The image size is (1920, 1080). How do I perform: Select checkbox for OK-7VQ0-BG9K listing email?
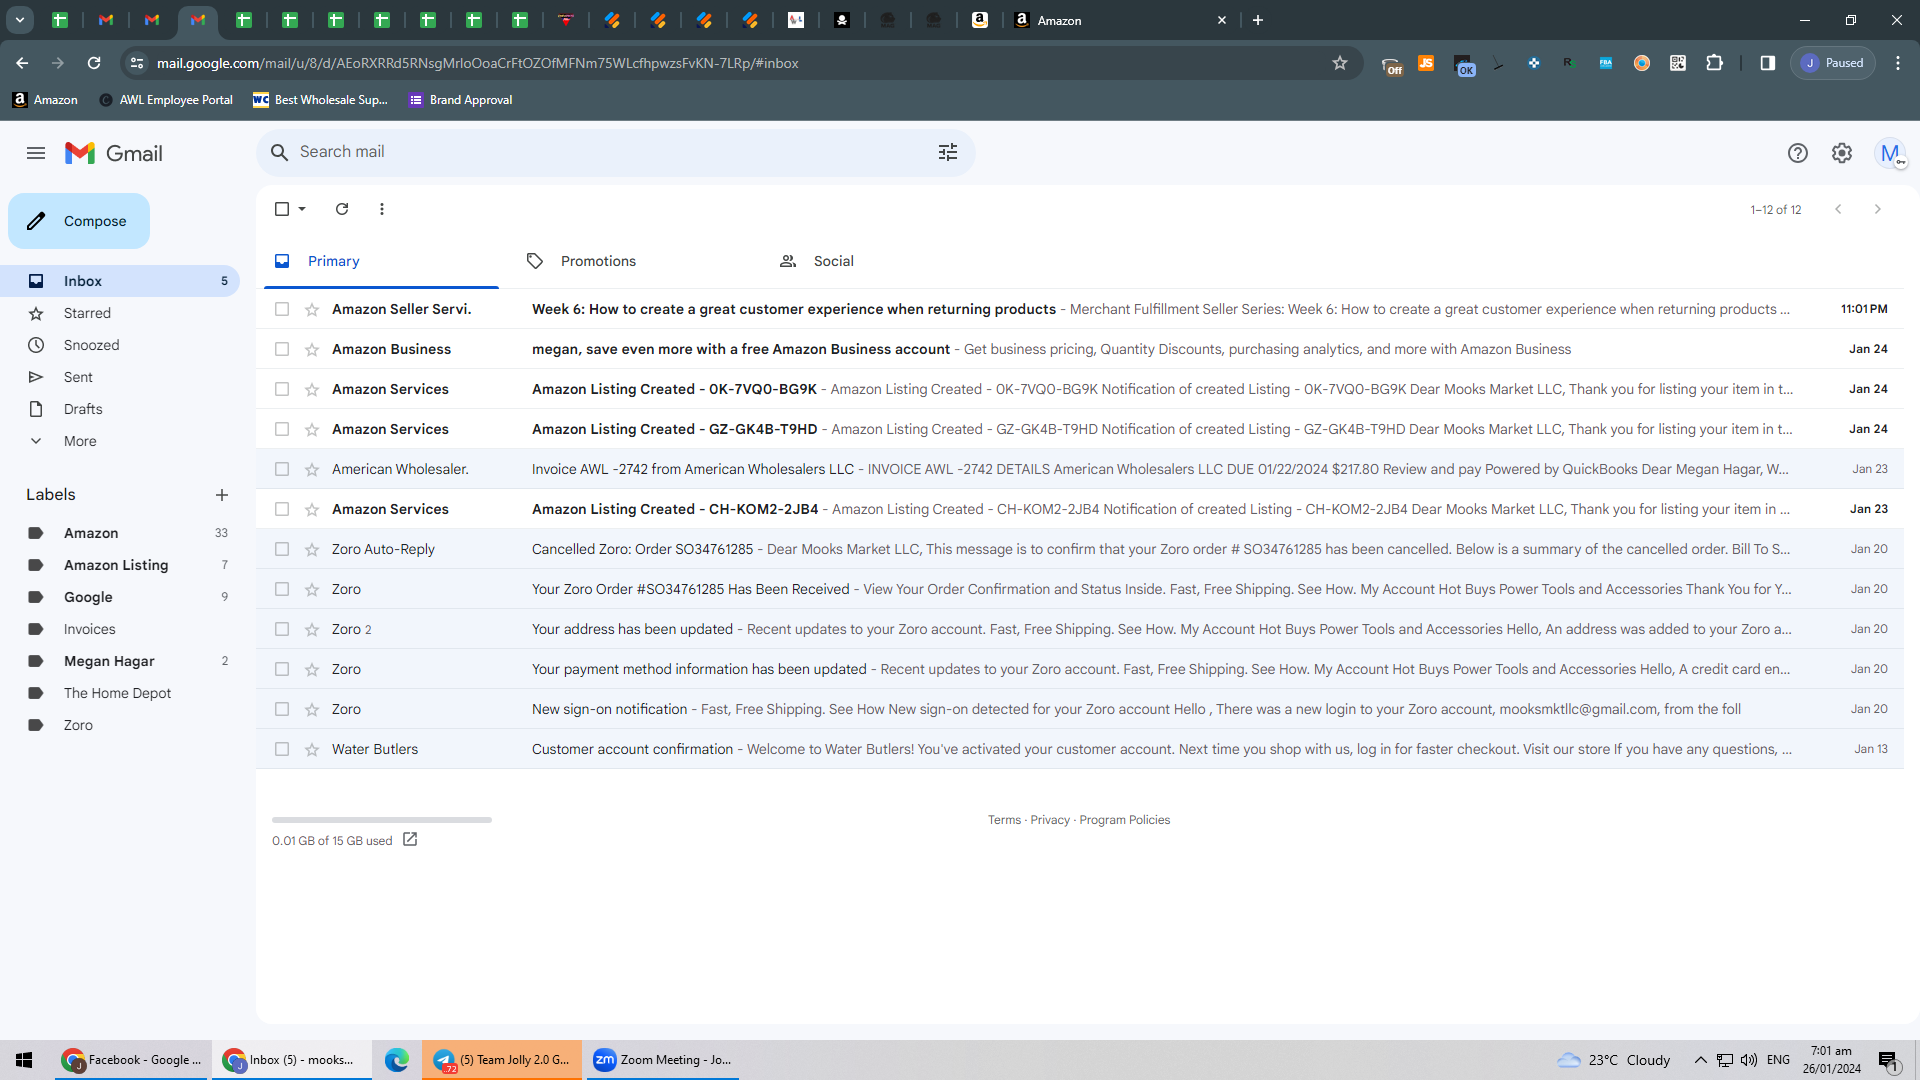pyautogui.click(x=282, y=389)
